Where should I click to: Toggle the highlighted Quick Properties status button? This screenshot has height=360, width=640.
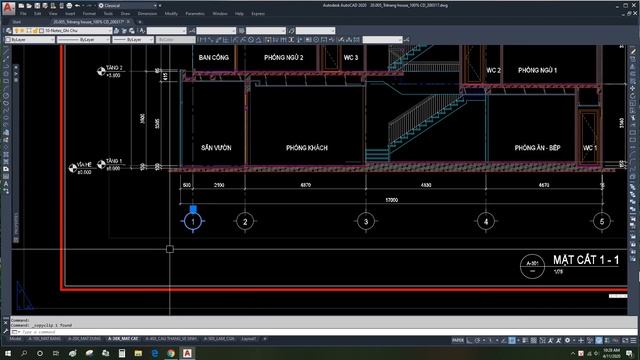(x=599, y=340)
